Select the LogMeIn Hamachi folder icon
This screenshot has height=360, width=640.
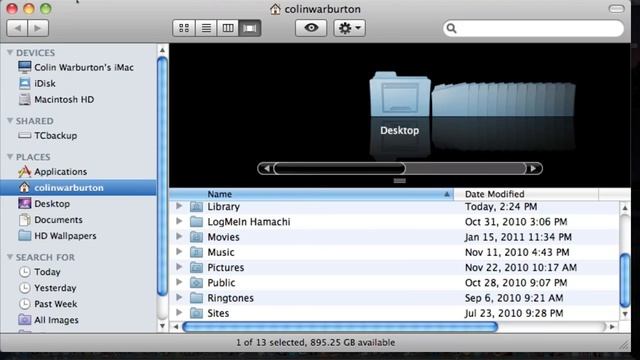click(196, 222)
